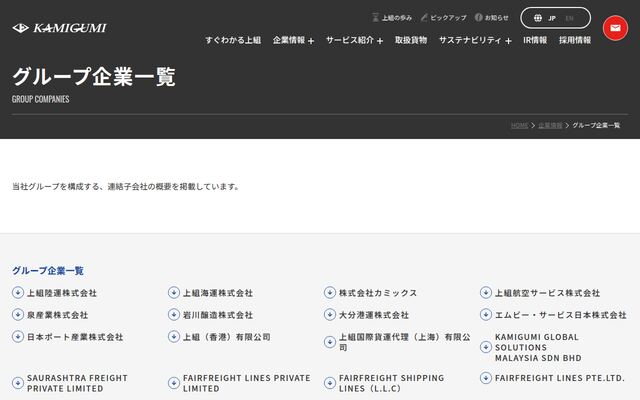Open サービス紹介 menu item
The image size is (640, 400).
click(350, 40)
